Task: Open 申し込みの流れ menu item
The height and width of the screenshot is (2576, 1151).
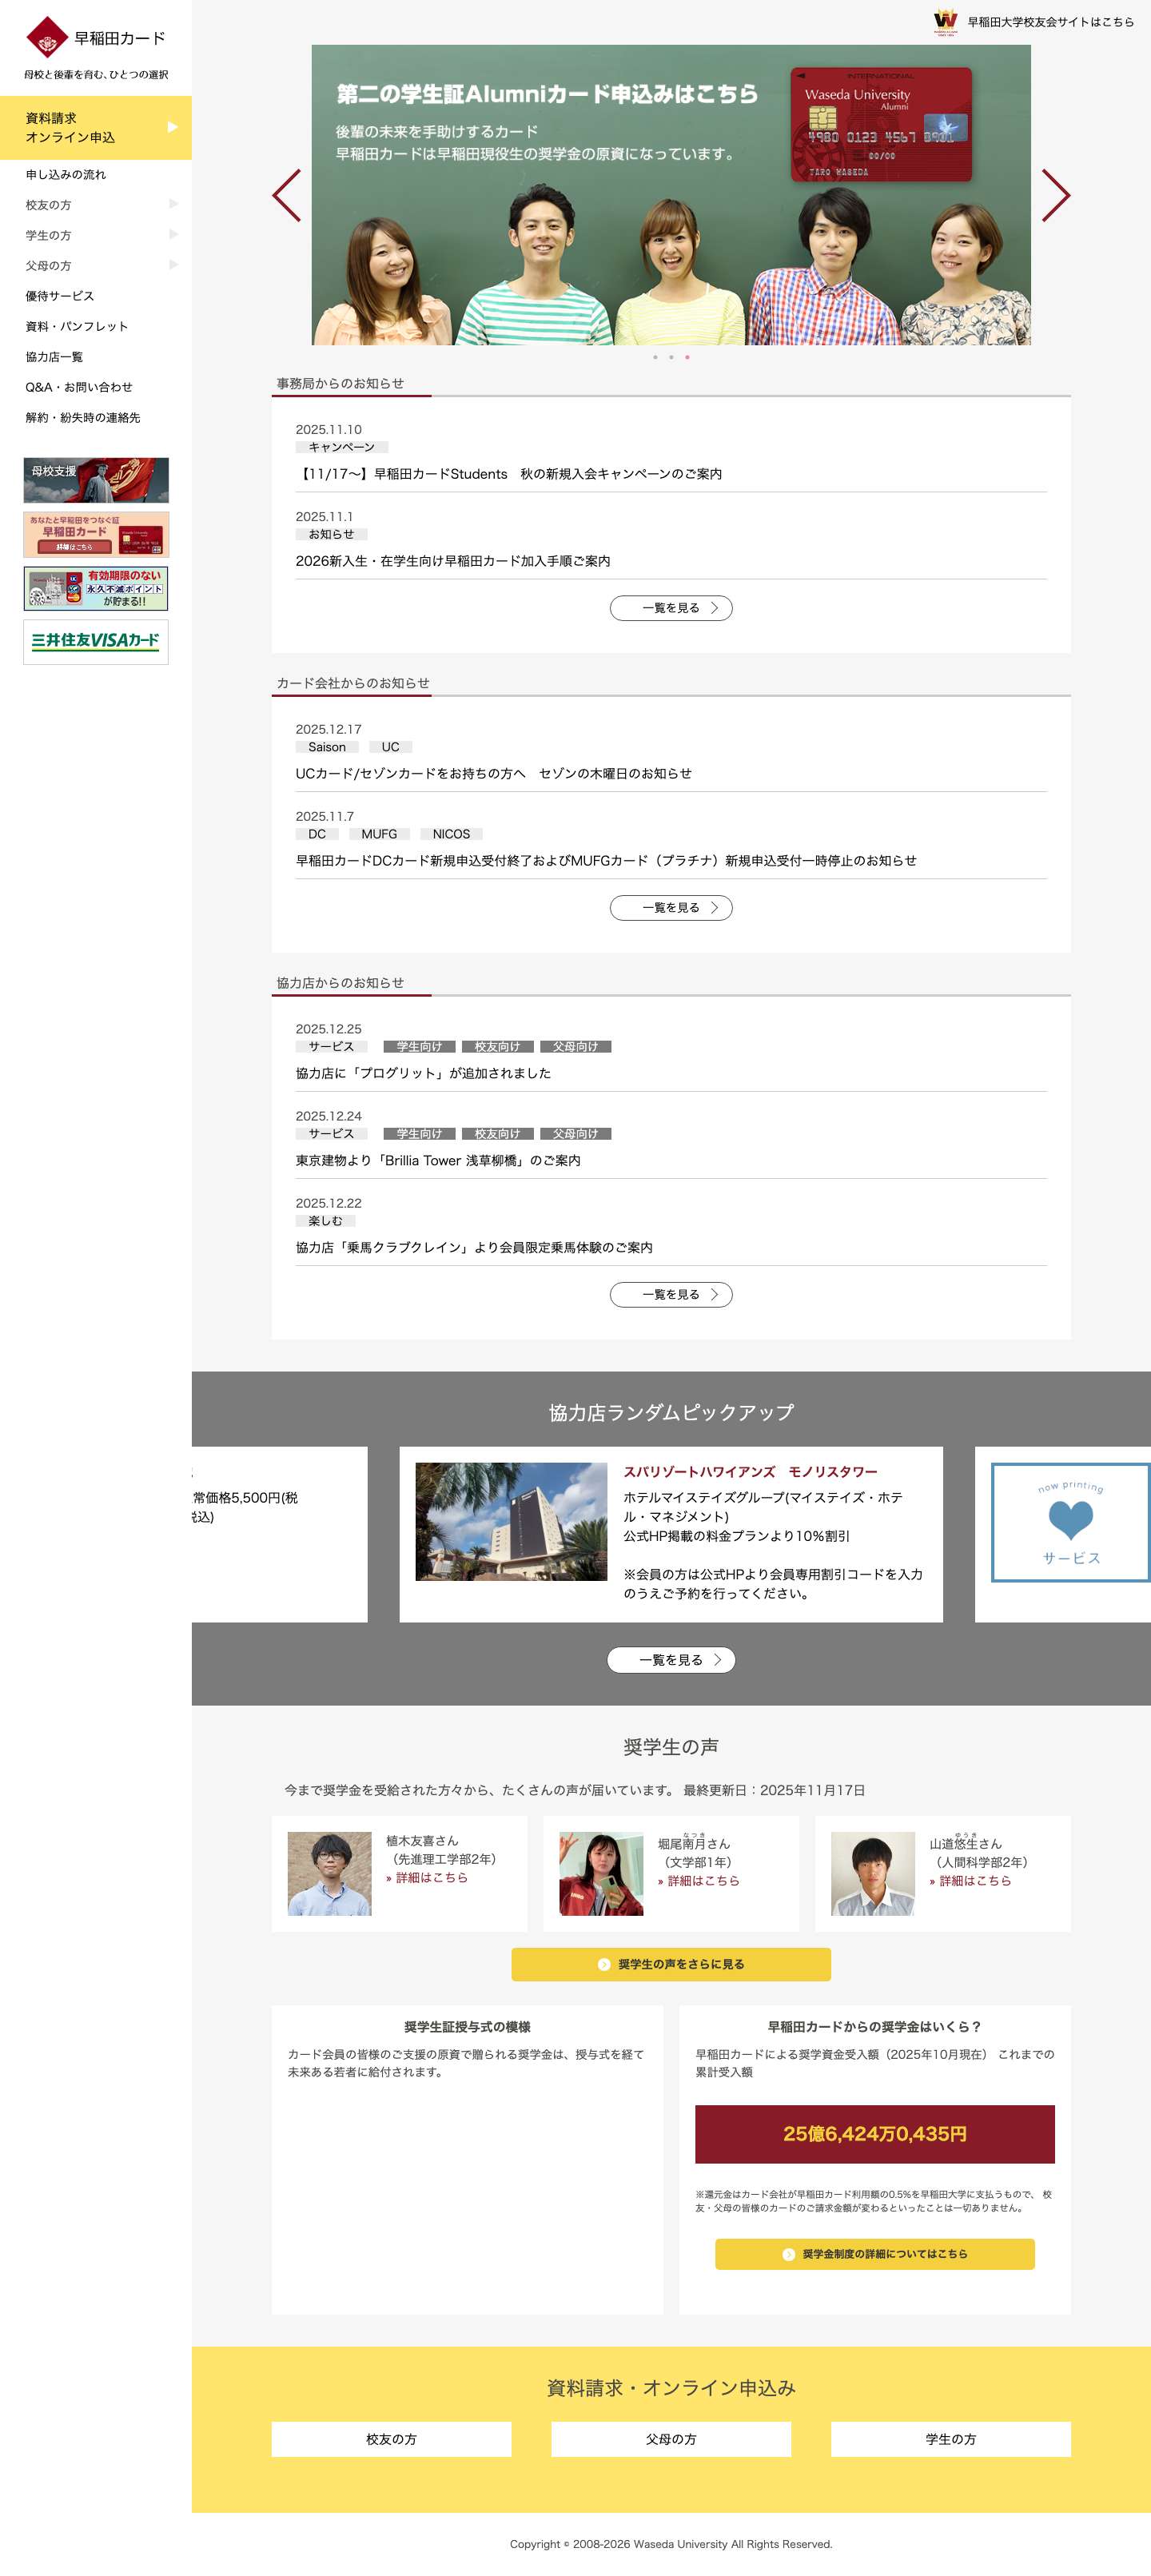Action: [x=66, y=175]
